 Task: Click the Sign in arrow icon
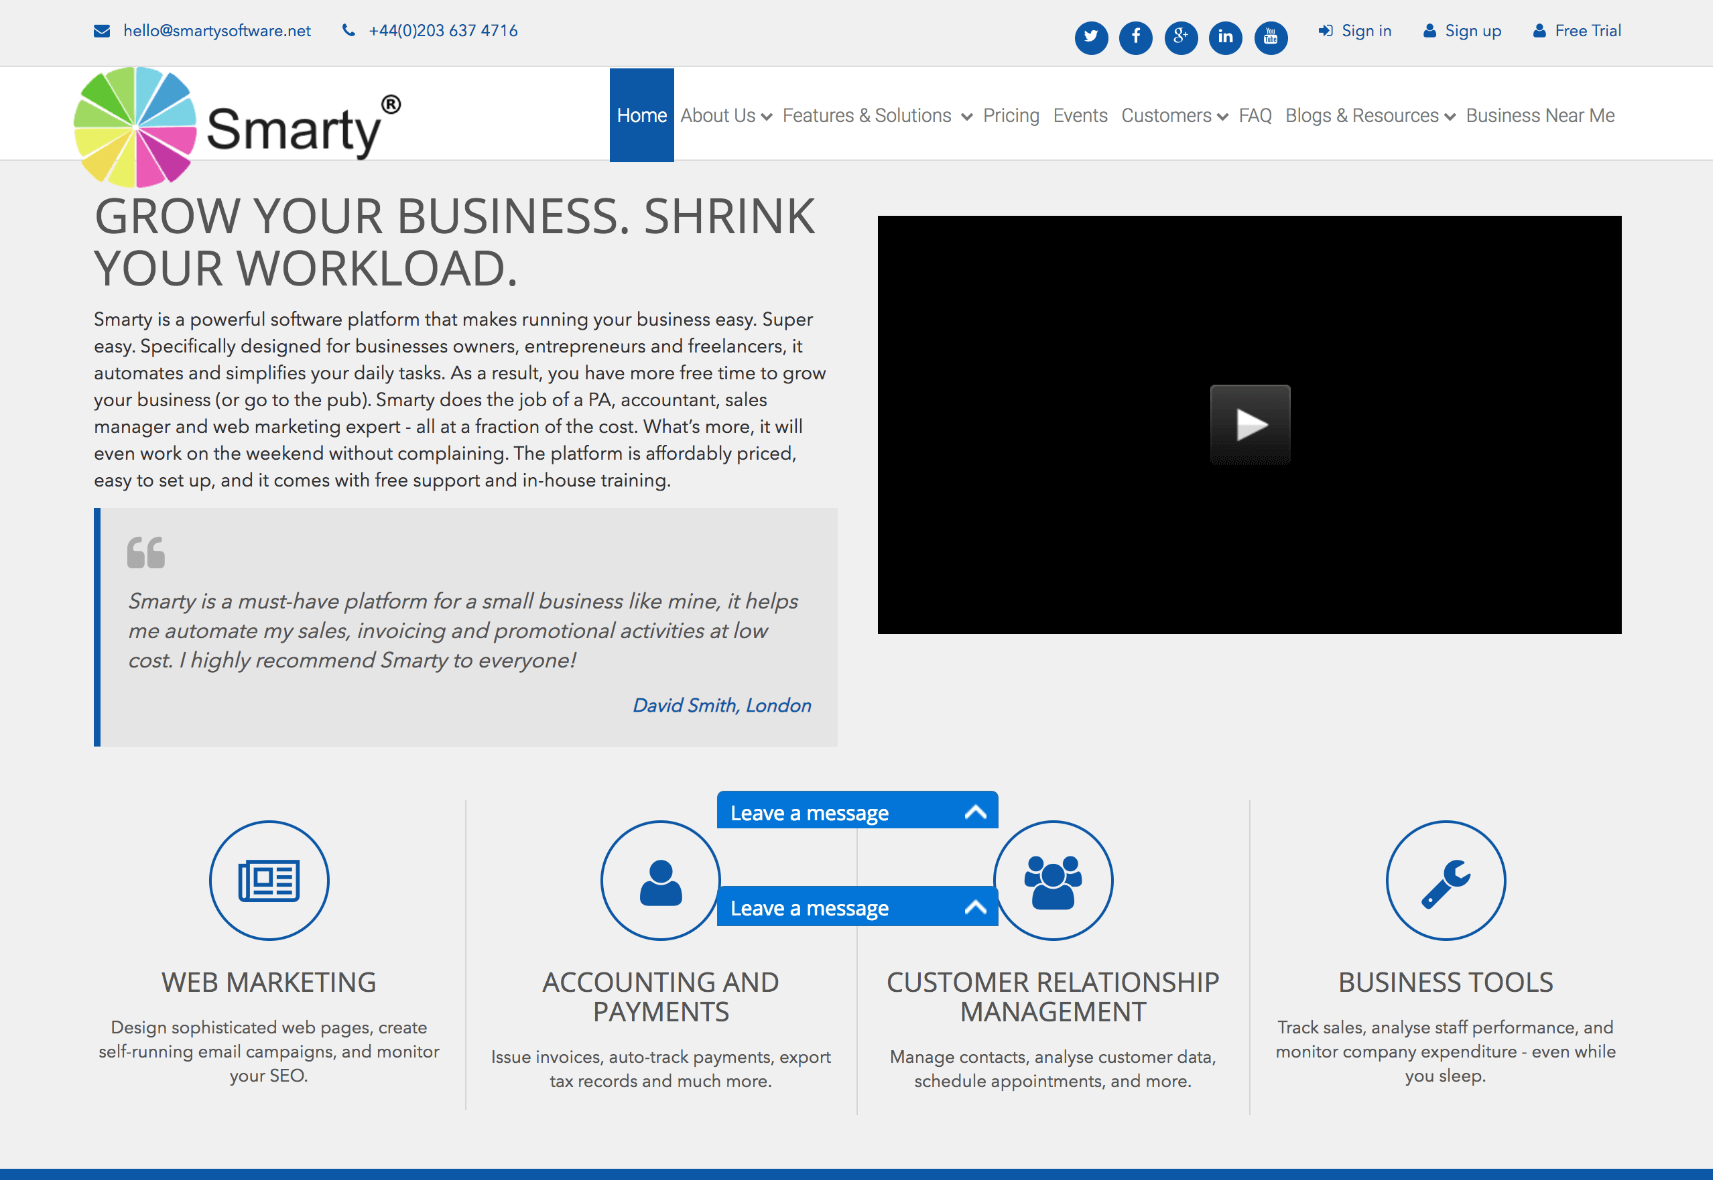[x=1326, y=31]
